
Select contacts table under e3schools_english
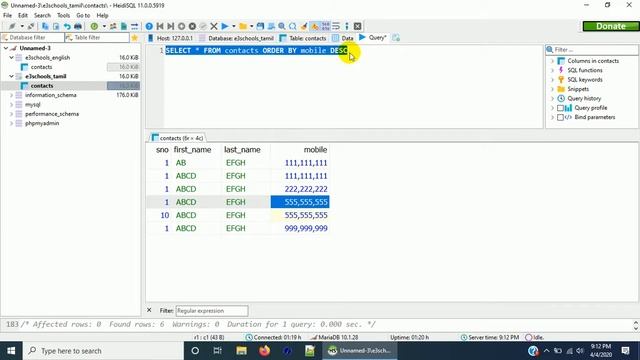[41, 67]
